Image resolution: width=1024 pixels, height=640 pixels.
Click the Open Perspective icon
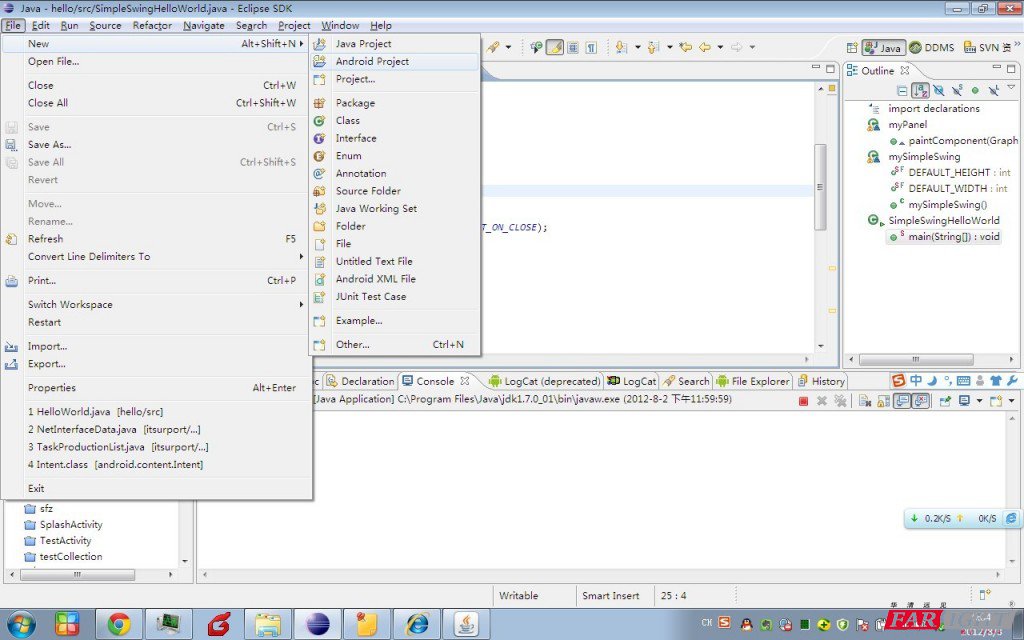(x=852, y=48)
